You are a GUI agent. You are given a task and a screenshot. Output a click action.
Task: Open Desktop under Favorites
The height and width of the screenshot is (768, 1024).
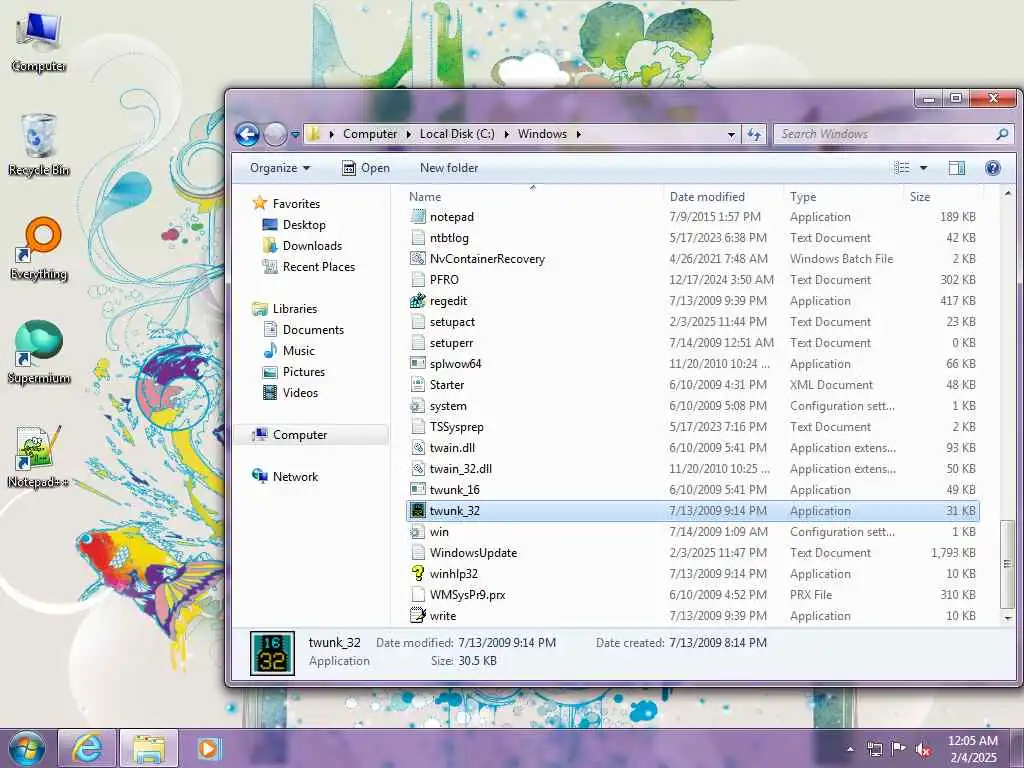293,225
